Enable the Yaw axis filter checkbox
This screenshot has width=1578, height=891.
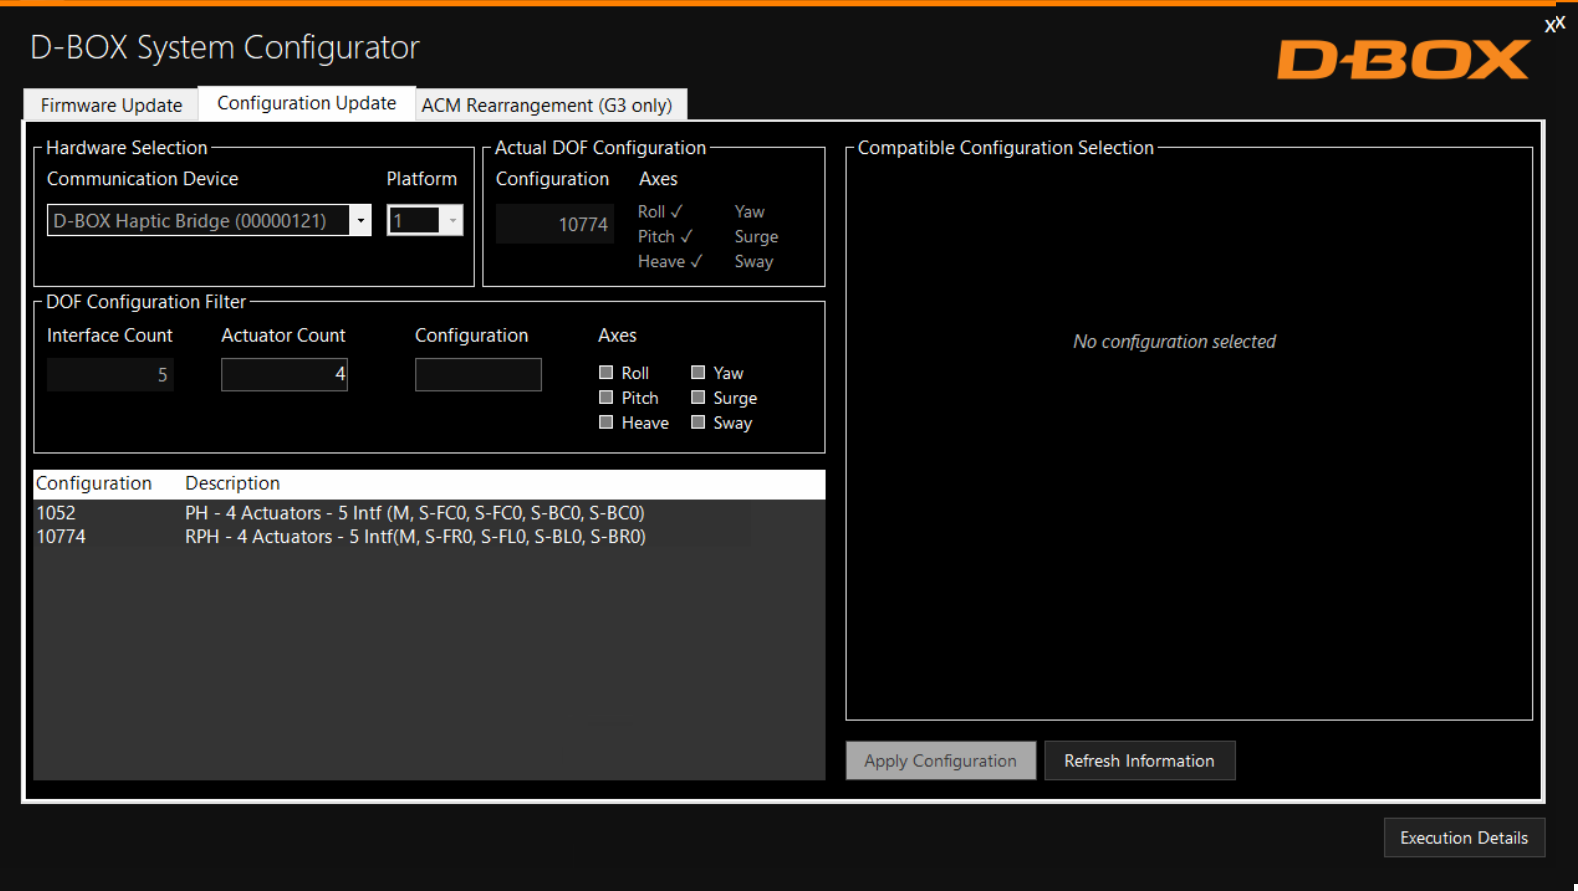coord(698,372)
